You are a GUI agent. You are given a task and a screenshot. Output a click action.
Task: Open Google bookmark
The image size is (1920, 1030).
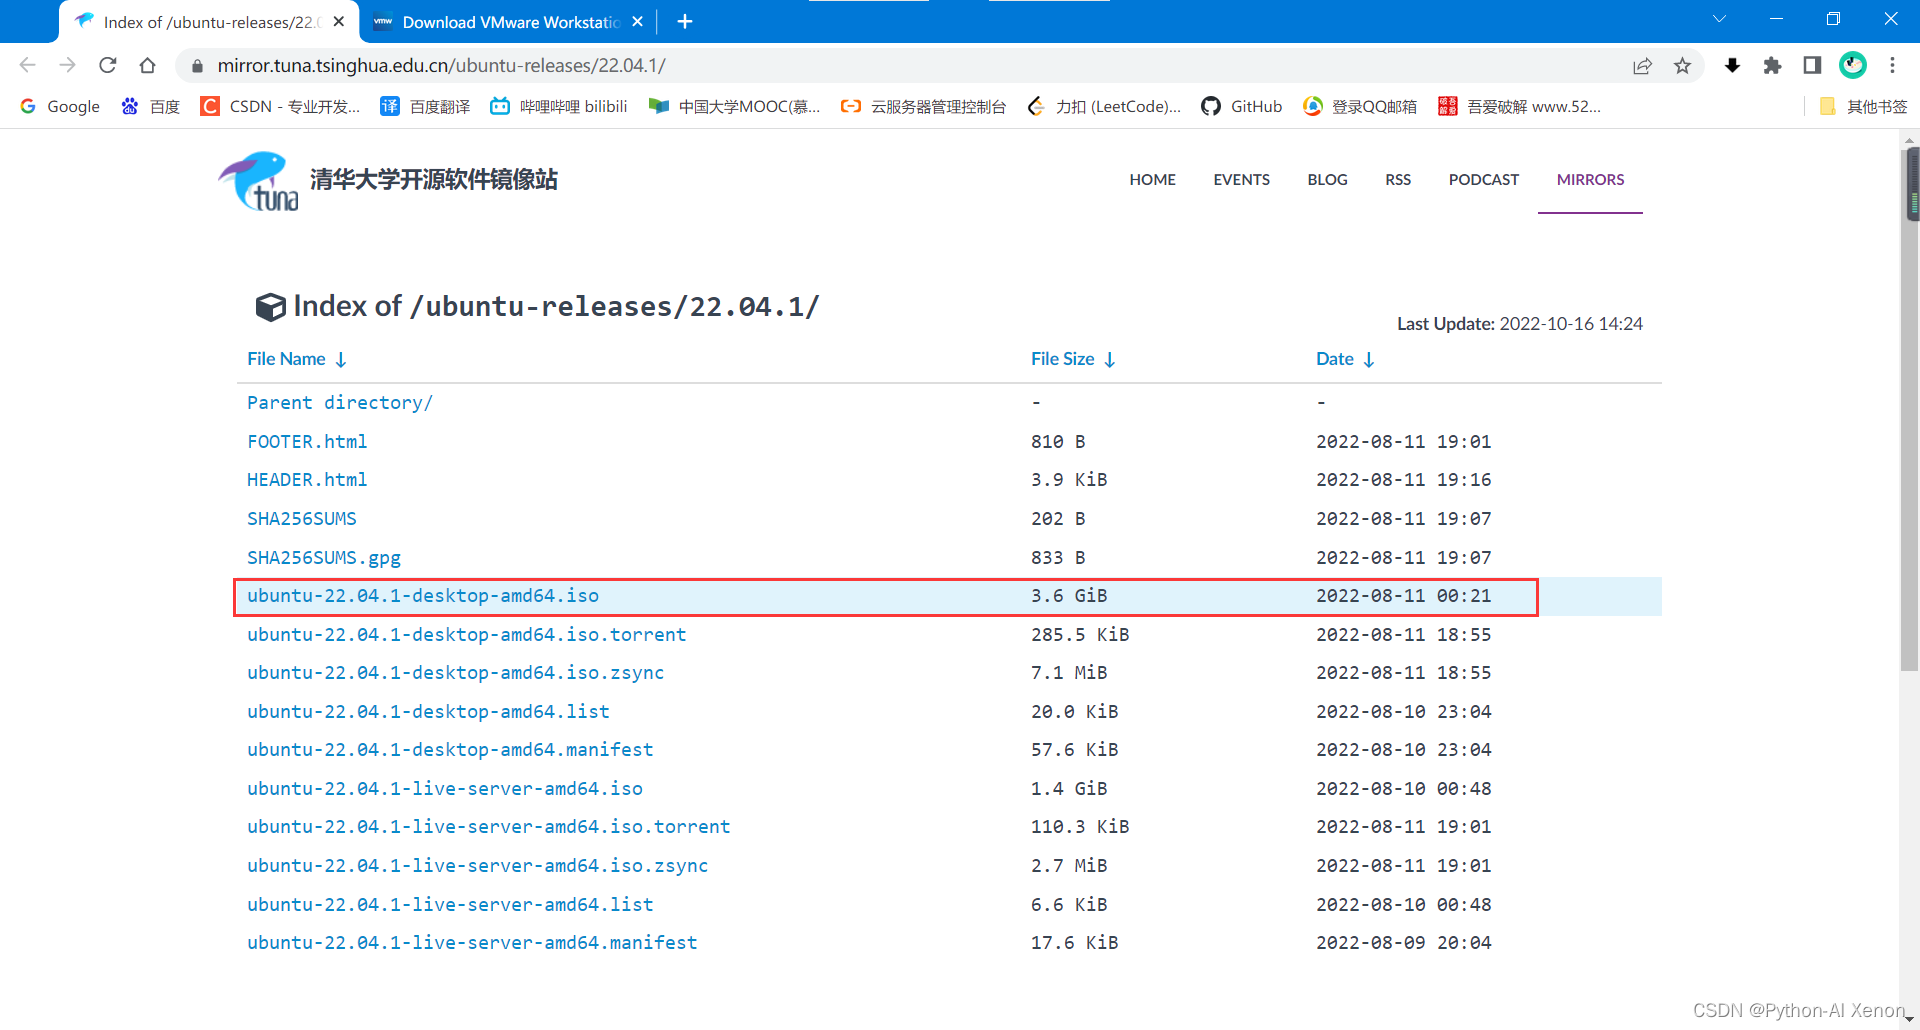coord(60,106)
